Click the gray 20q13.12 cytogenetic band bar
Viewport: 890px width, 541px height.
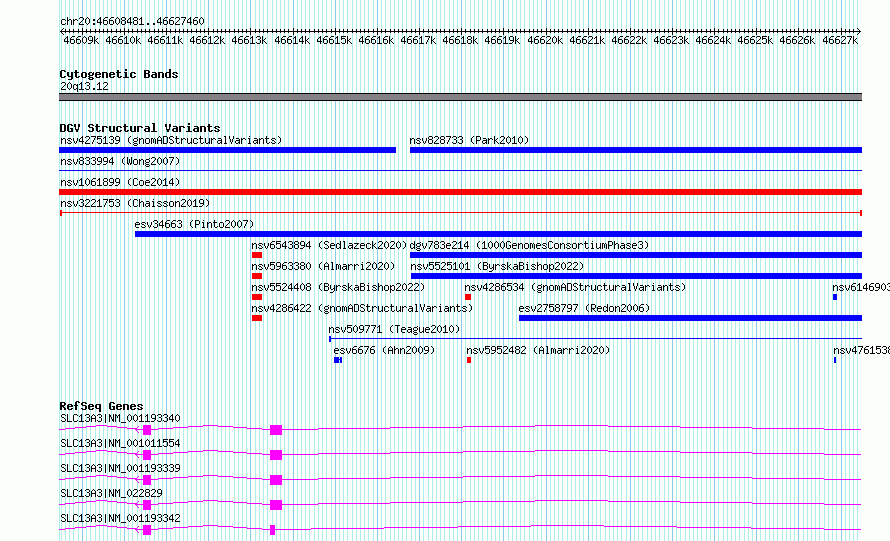pyautogui.click(x=460, y=97)
